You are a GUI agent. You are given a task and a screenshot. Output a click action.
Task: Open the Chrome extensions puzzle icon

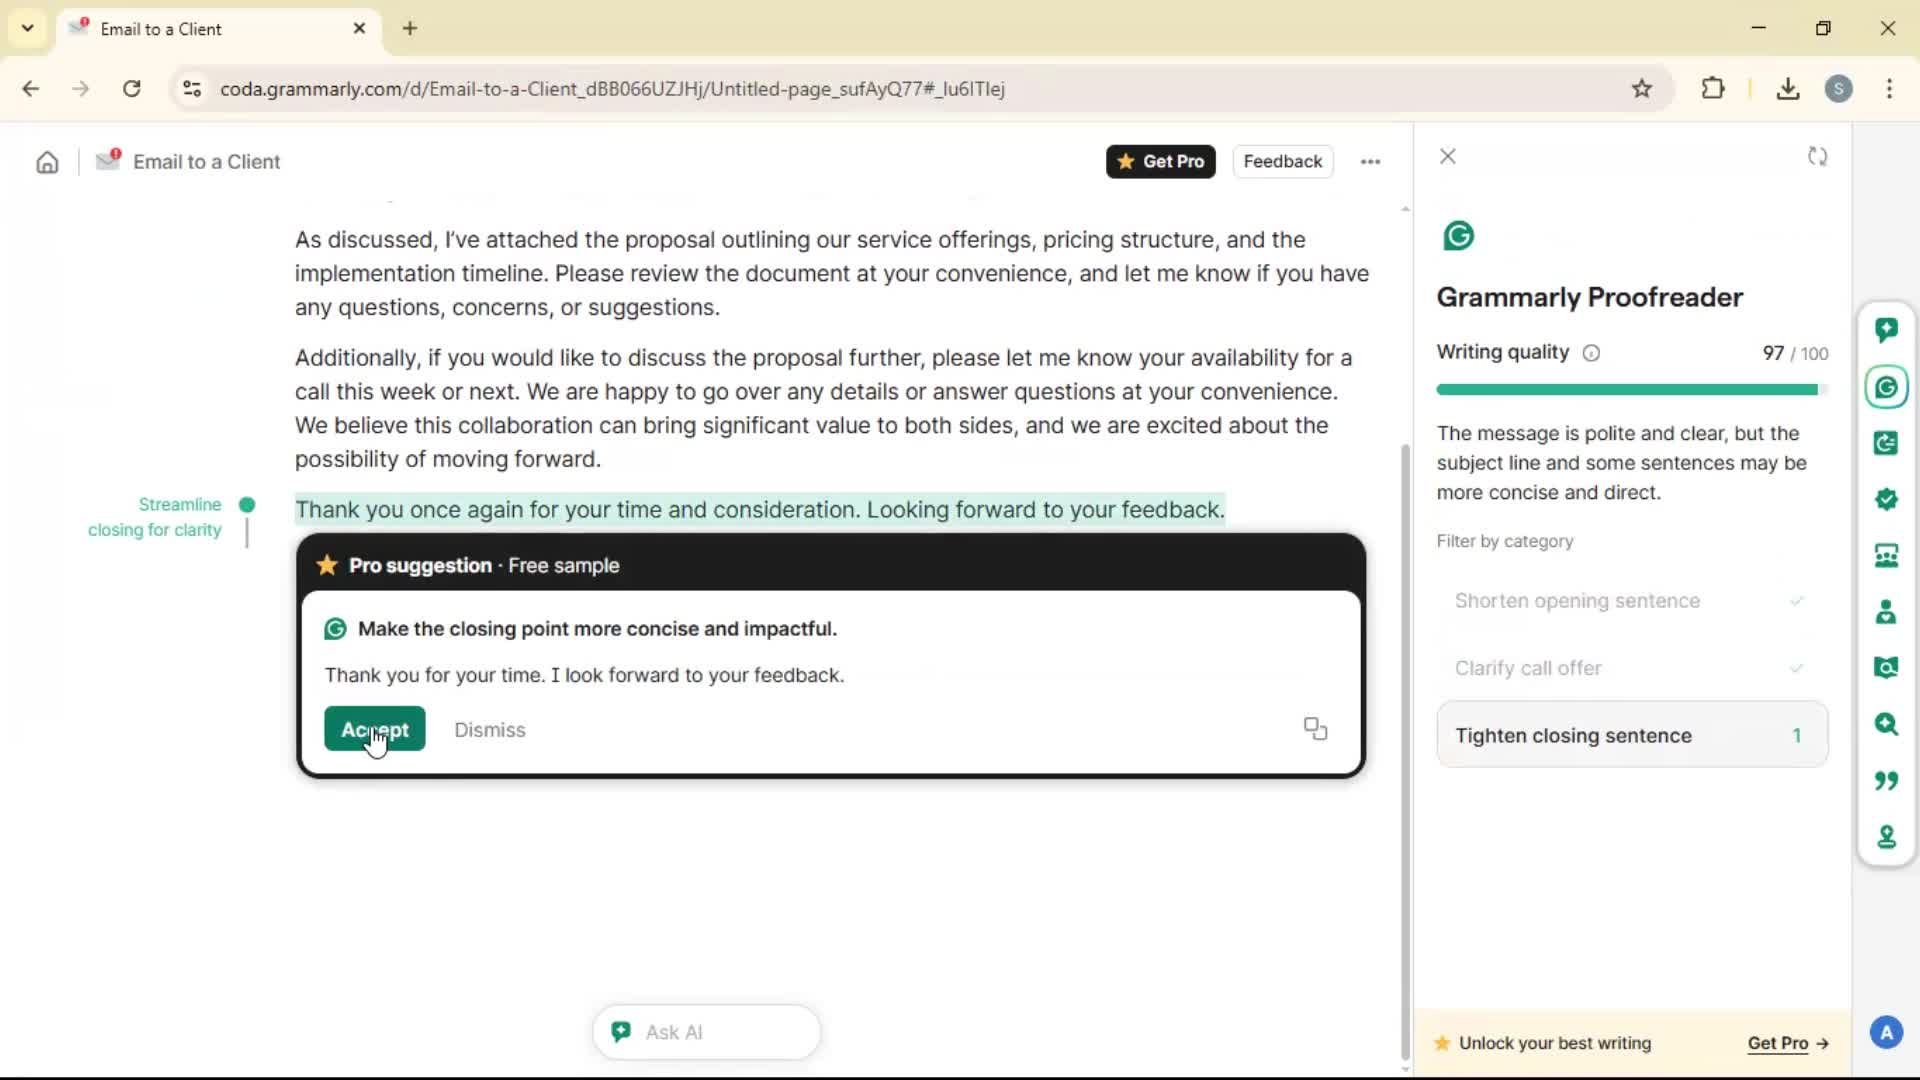1713,88
